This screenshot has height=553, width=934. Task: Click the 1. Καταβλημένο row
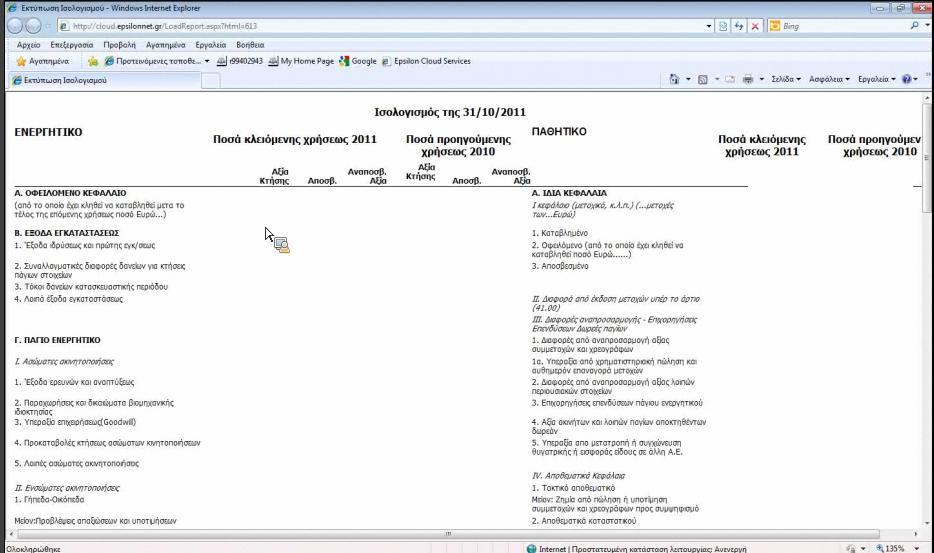[559, 233]
